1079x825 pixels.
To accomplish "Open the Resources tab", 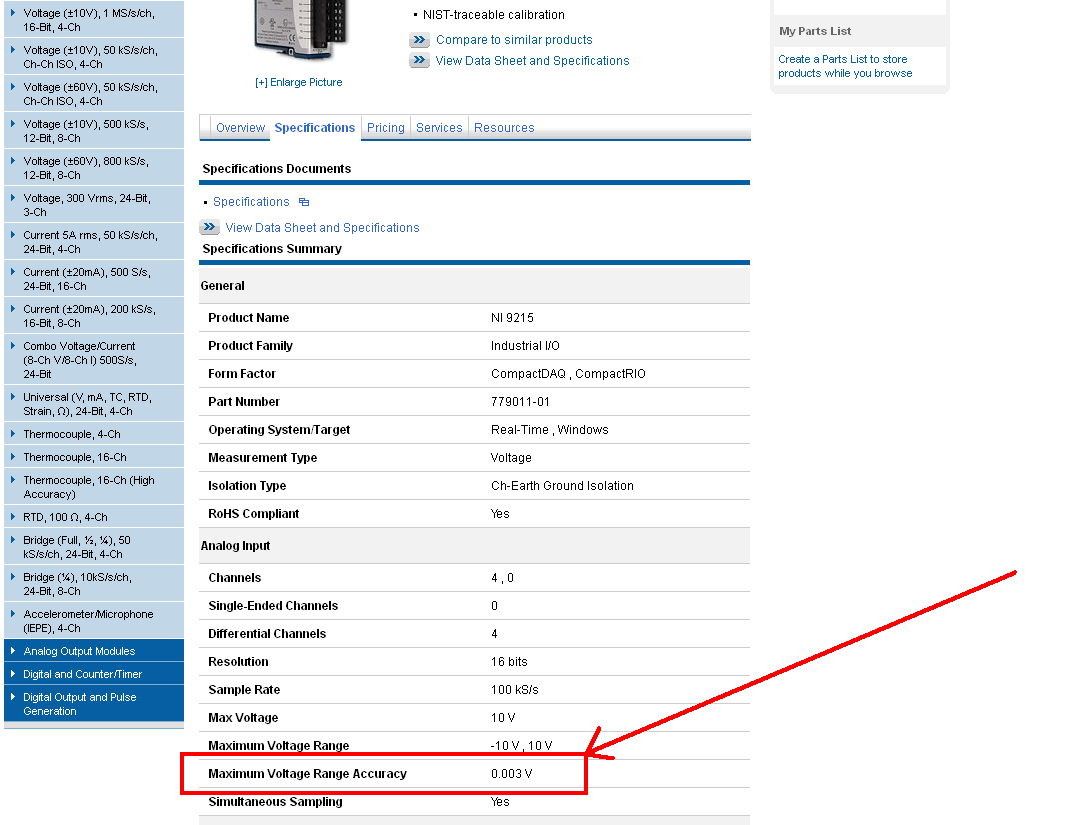I will [504, 127].
